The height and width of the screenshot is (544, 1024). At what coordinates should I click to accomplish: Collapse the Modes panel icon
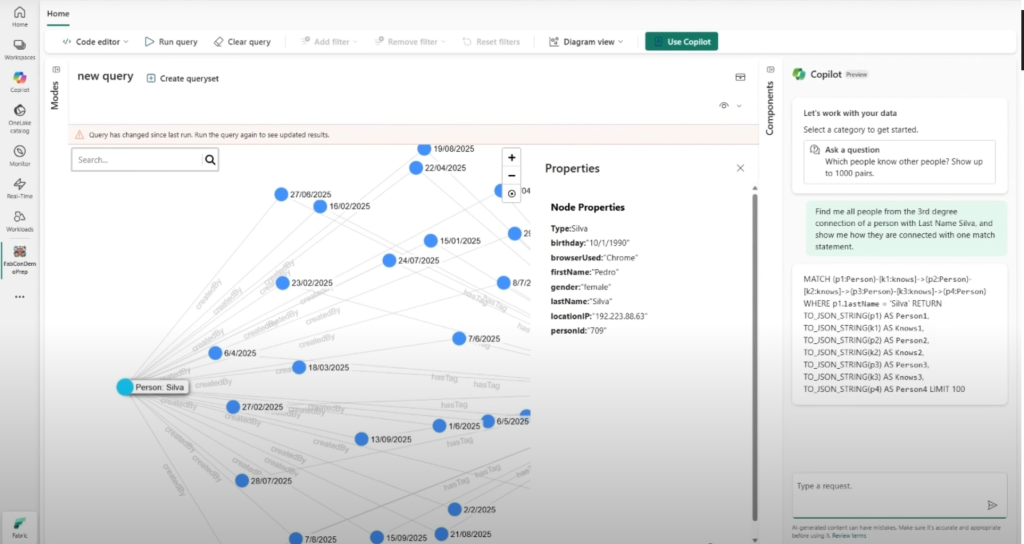click(x=56, y=69)
